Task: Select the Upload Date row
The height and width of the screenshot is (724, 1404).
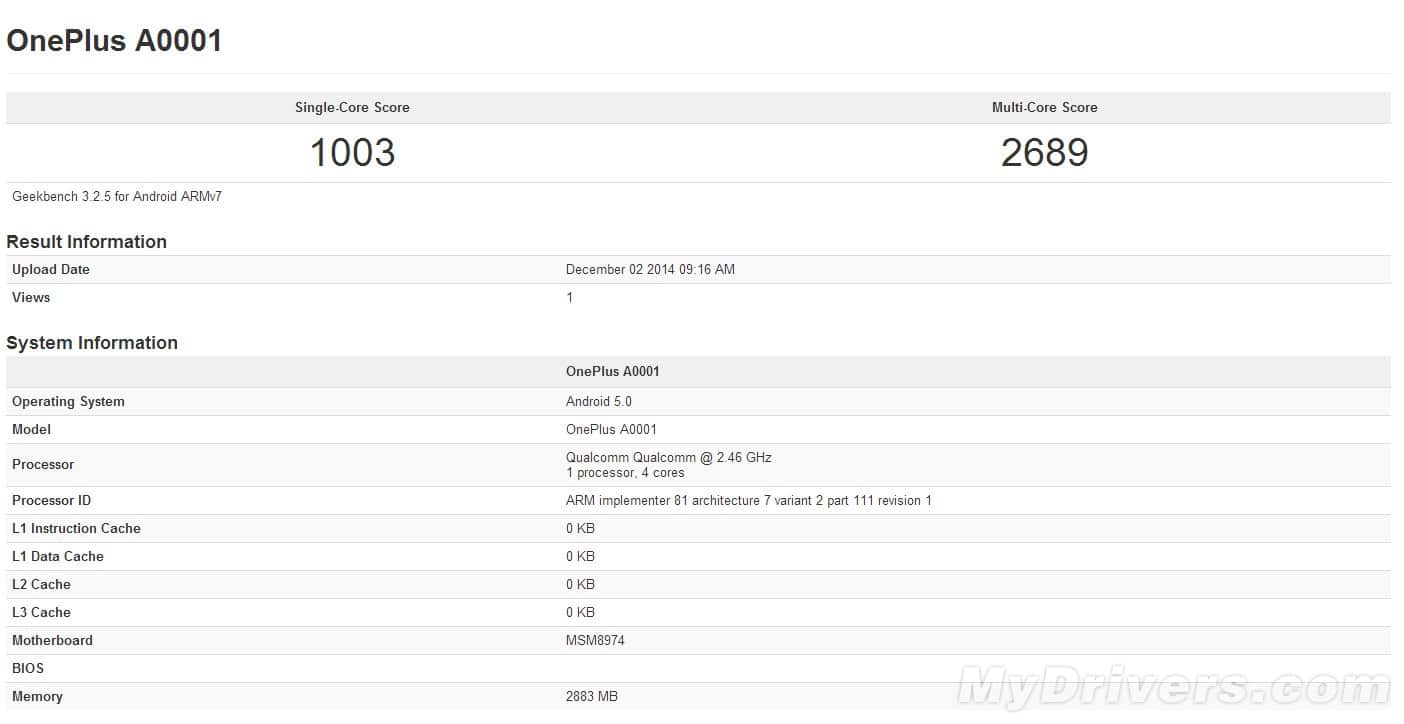Action: (x=50, y=269)
